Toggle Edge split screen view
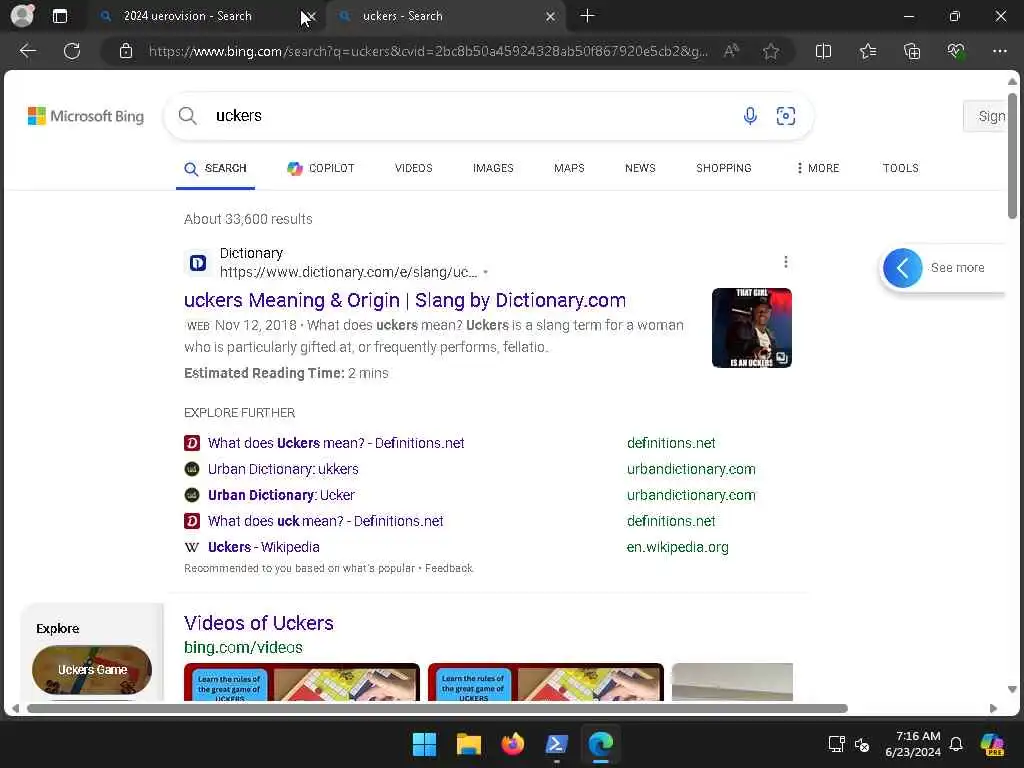This screenshot has width=1024, height=768. click(x=824, y=51)
